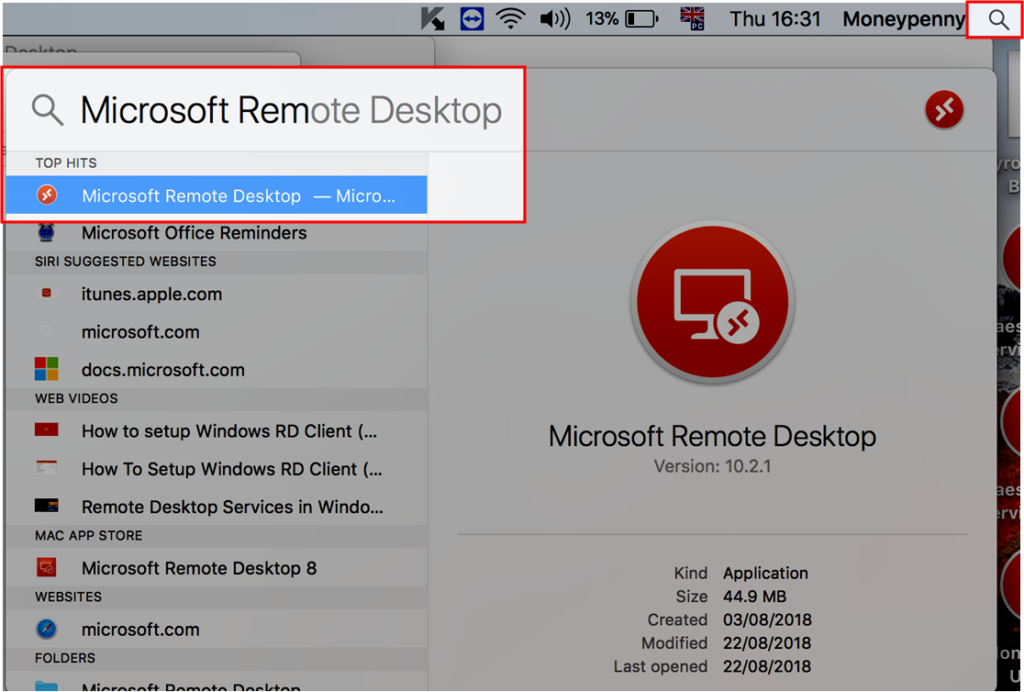Open the Moneypenny user menu
1024x692 pixels.
904,20
